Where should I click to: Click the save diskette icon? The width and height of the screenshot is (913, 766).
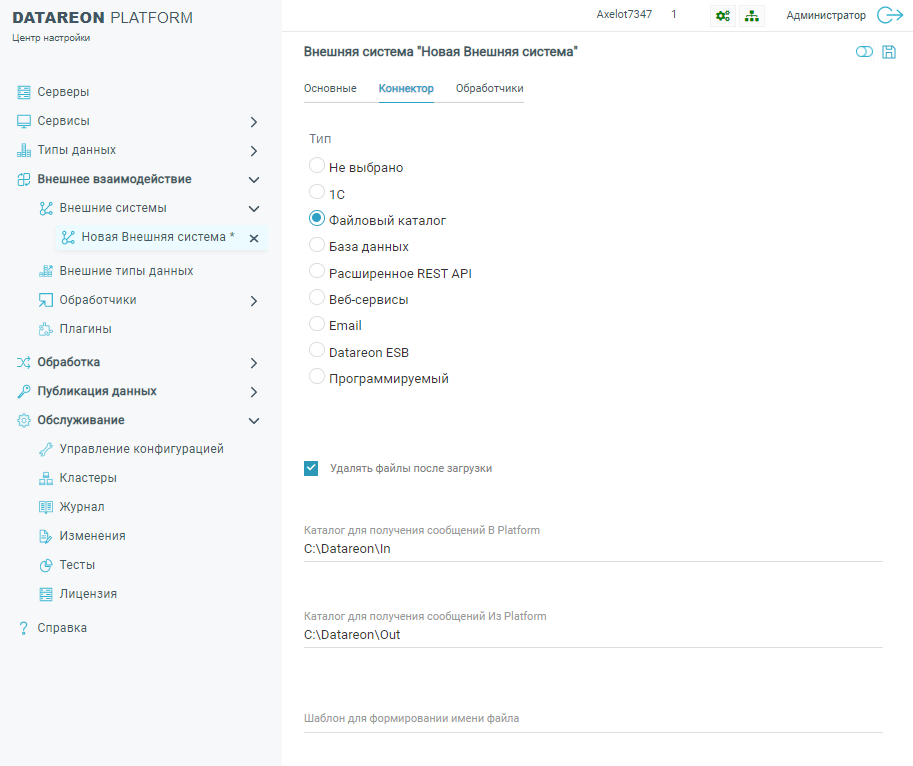888,52
